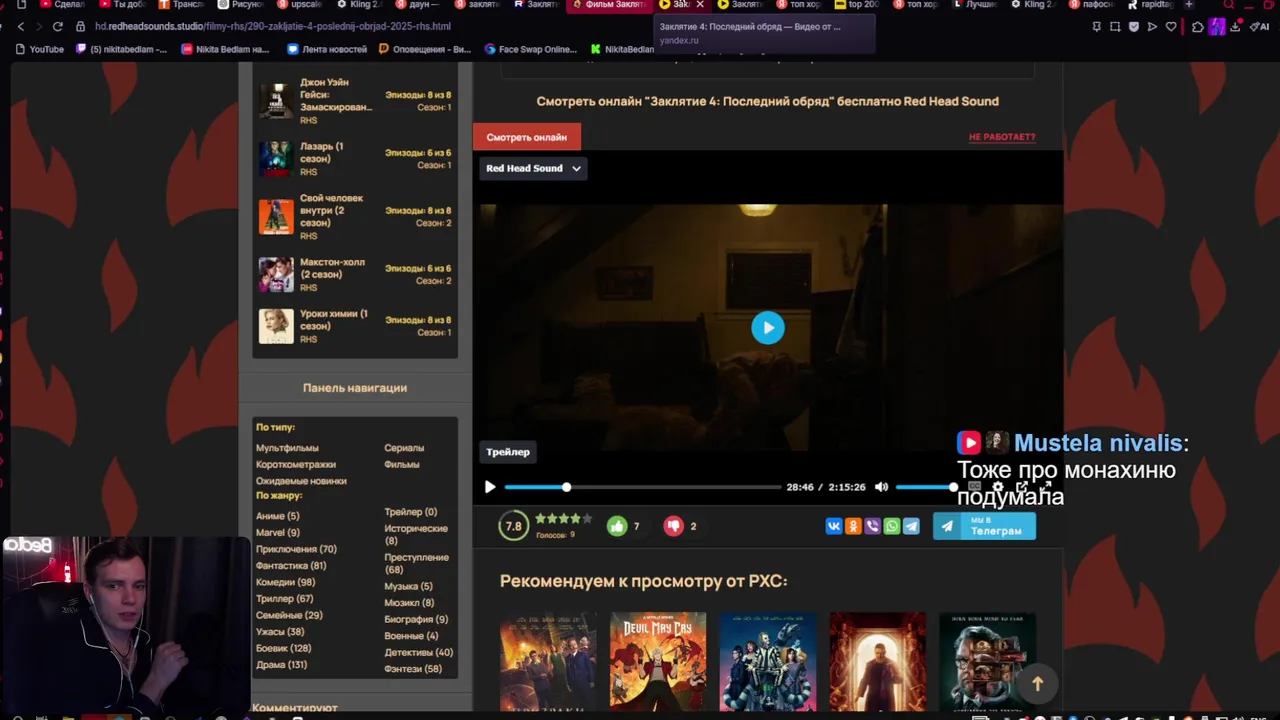Open Свой человек внутри (2 сезон)
This screenshot has height=720, width=1280.
(355, 217)
